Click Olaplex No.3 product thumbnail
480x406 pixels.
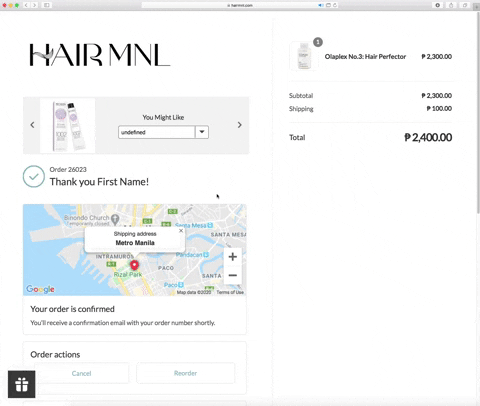[304, 56]
